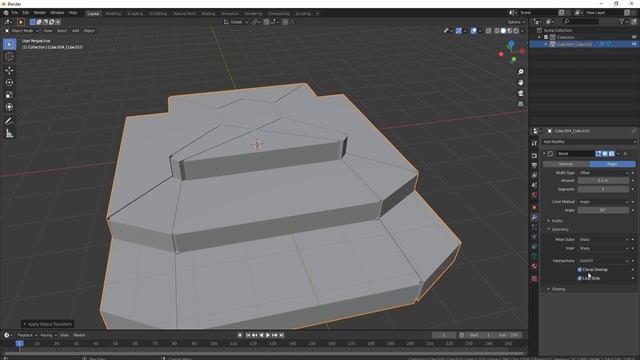Click the outliner filter funnel icon
The image size is (640, 360).
(622, 22)
